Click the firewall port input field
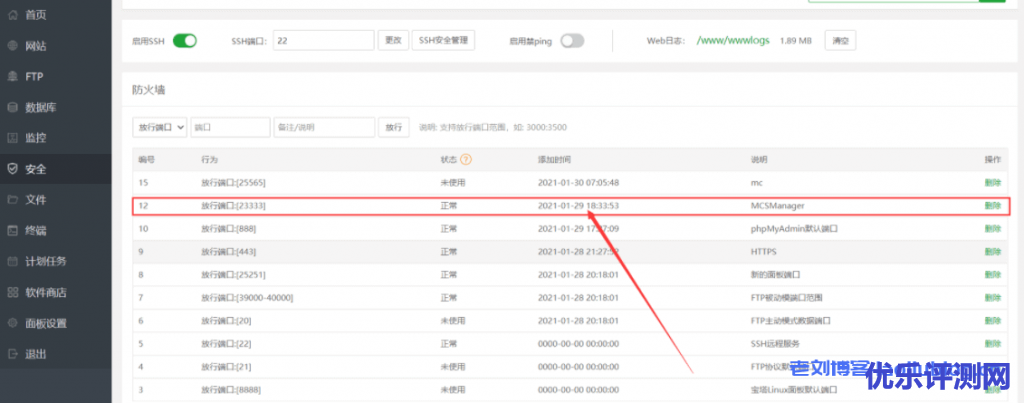The image size is (1024, 403). pyautogui.click(x=230, y=127)
